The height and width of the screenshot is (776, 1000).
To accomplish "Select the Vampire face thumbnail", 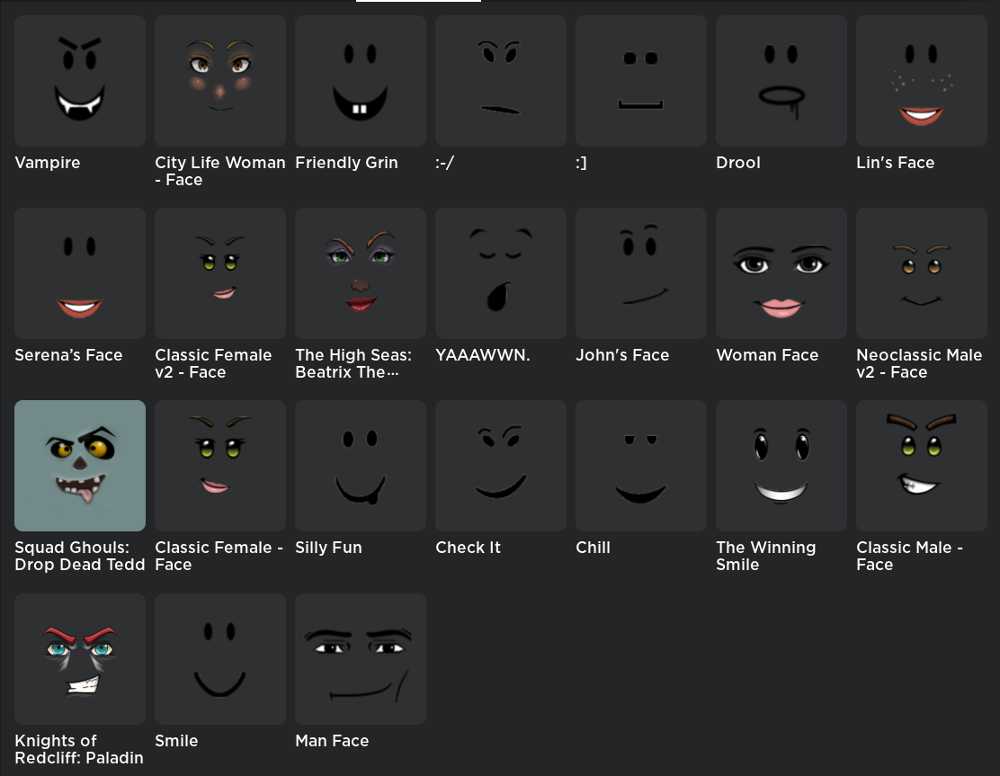I will [80, 81].
